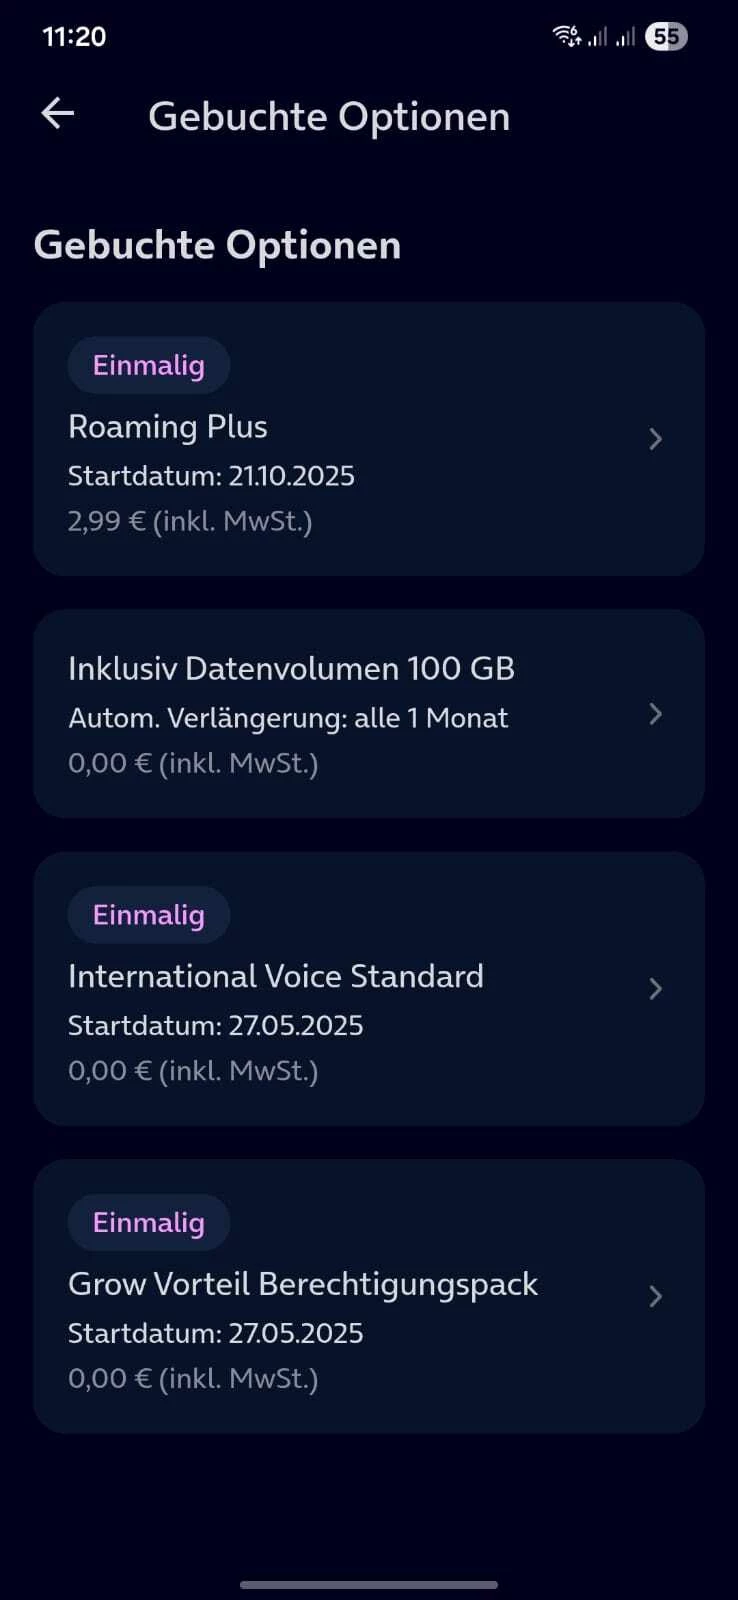Tap the back arrow icon
This screenshot has height=1600, width=738.
(58, 114)
